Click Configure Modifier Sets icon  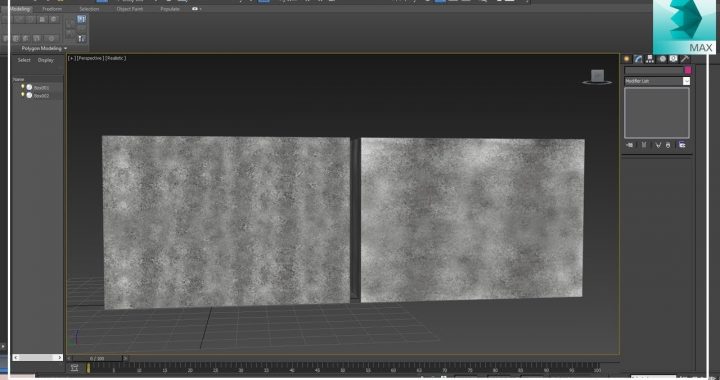(682, 145)
